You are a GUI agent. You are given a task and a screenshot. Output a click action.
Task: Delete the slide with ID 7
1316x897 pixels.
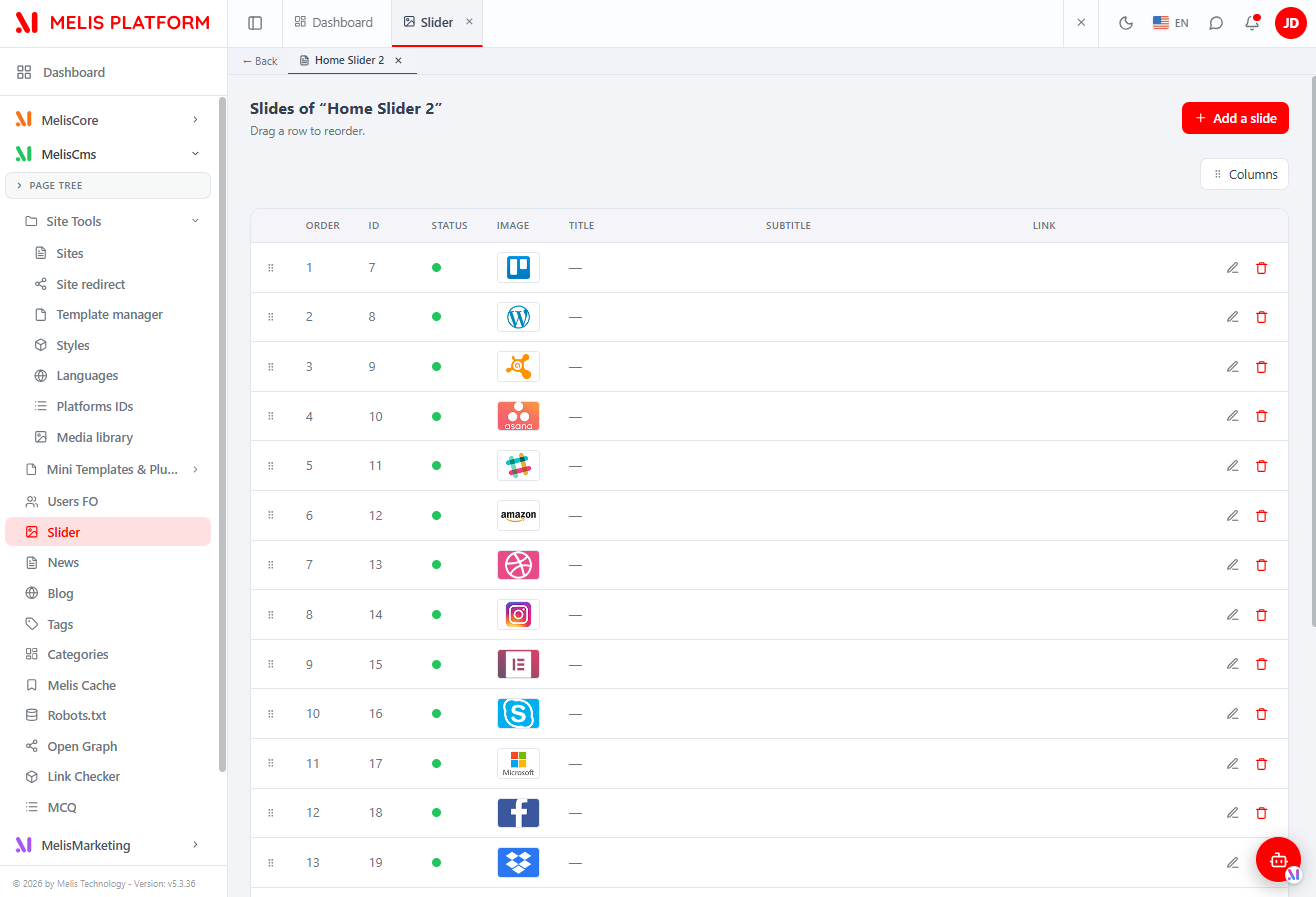(1261, 267)
